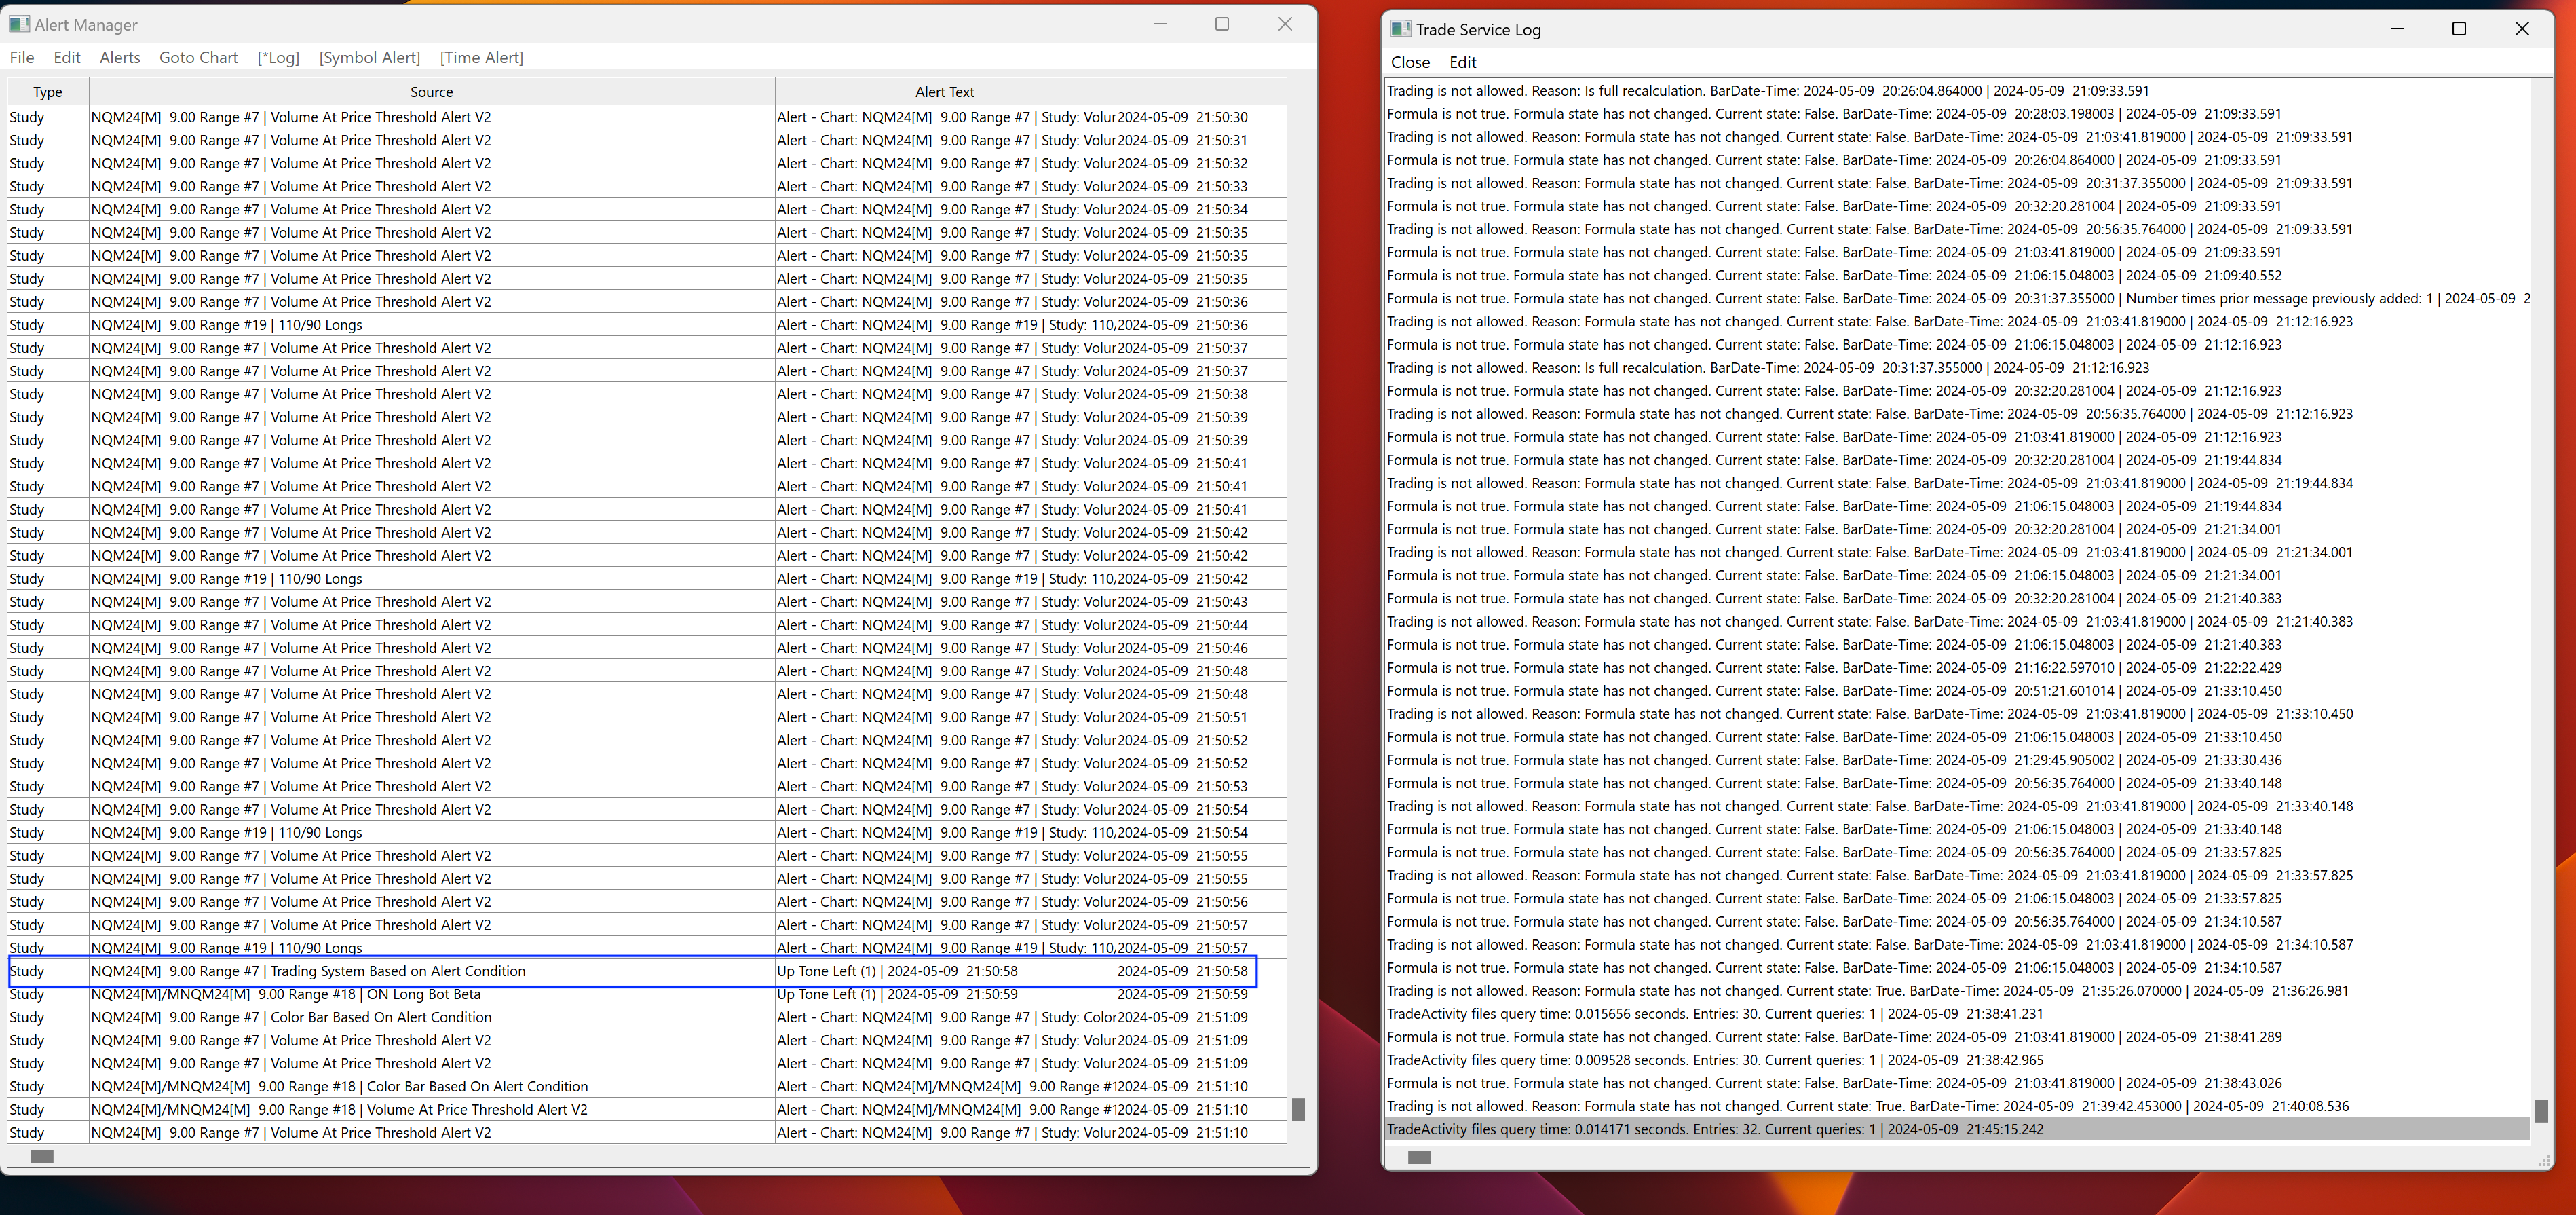Switch to the [Symbol Alert] tab
Image resolution: width=2576 pixels, height=1215 pixels.
click(369, 58)
